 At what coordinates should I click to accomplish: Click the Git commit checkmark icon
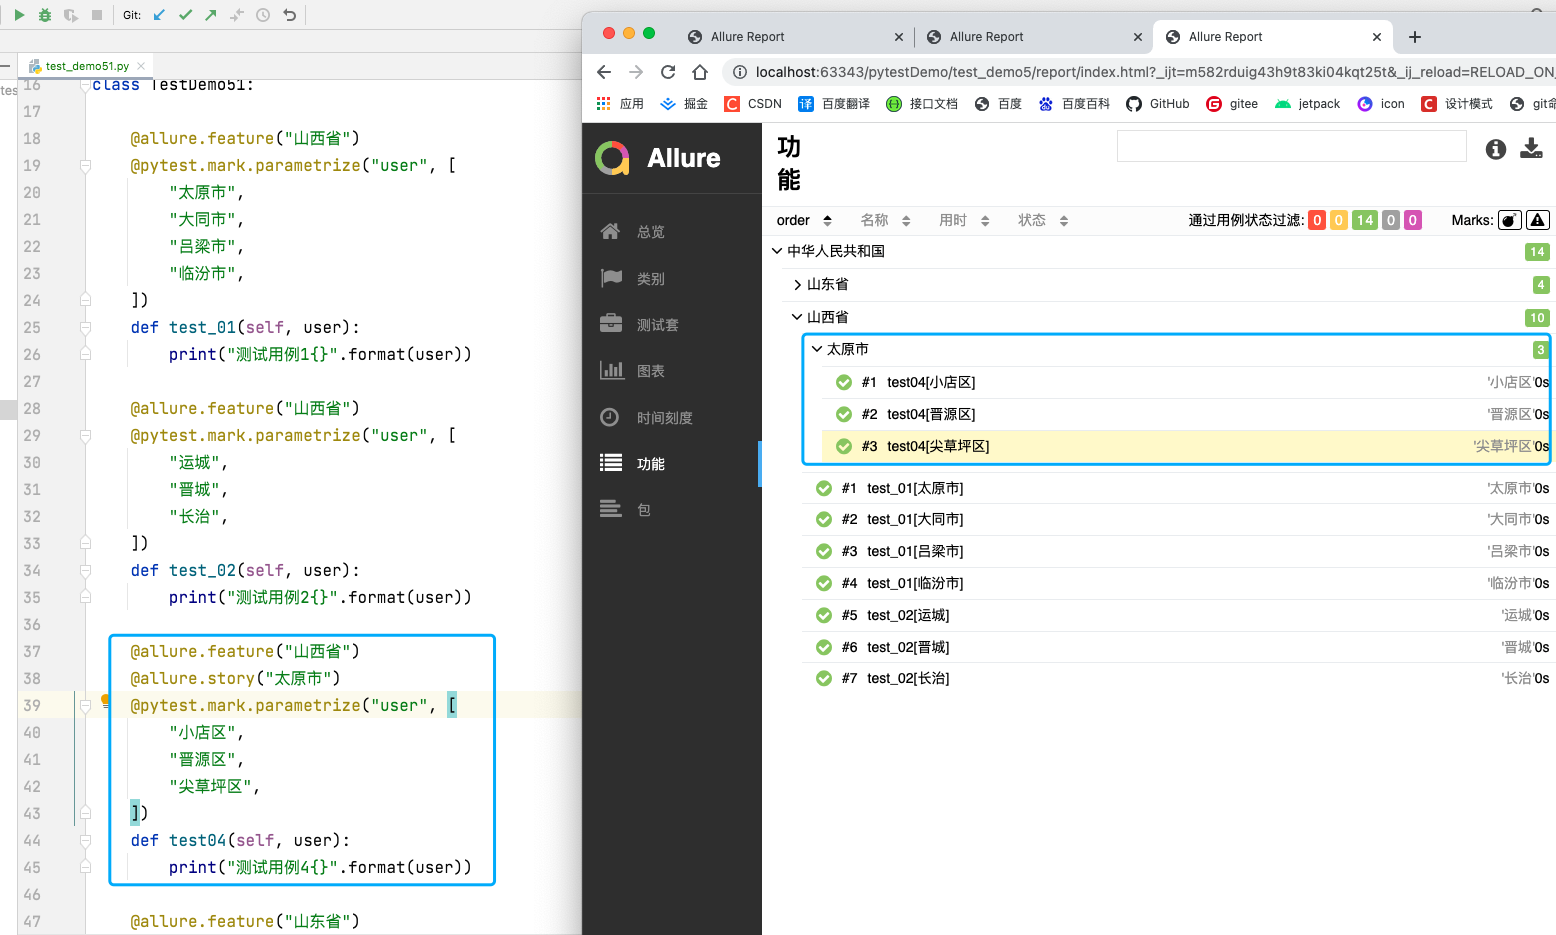[x=185, y=15]
